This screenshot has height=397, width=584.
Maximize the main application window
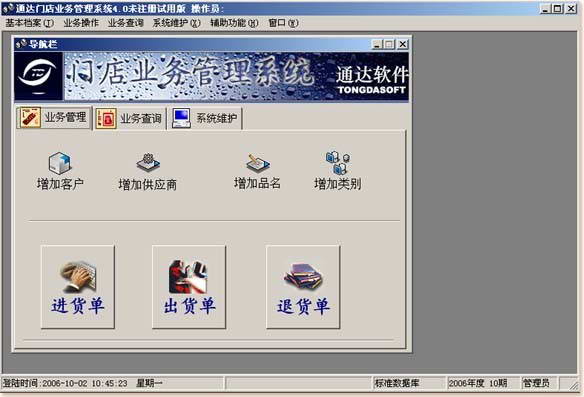coord(558,9)
